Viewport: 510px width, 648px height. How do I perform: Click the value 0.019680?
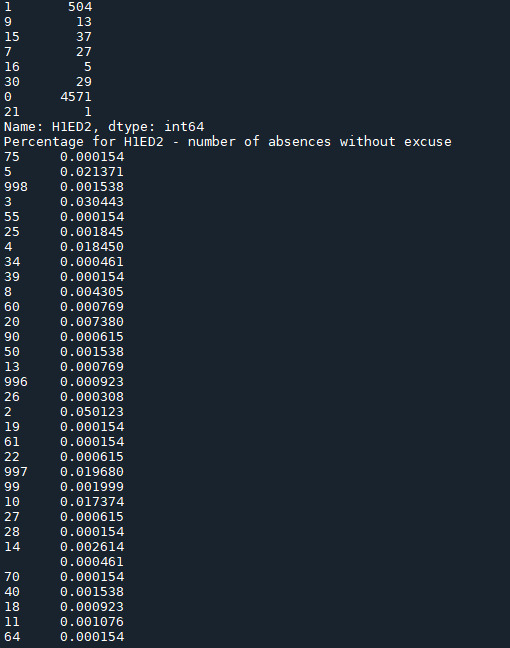(92, 472)
